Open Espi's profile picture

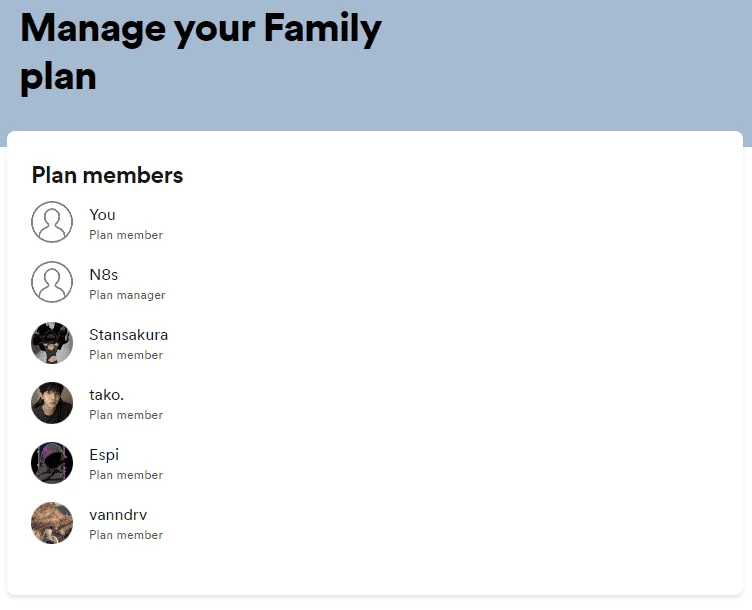52,463
